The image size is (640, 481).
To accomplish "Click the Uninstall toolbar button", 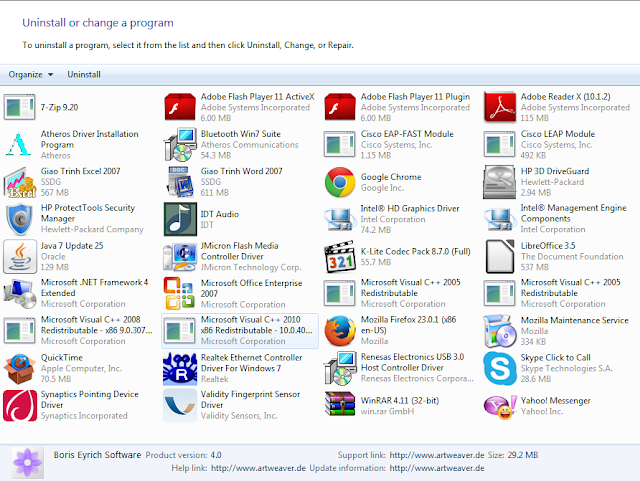I will (84, 74).
